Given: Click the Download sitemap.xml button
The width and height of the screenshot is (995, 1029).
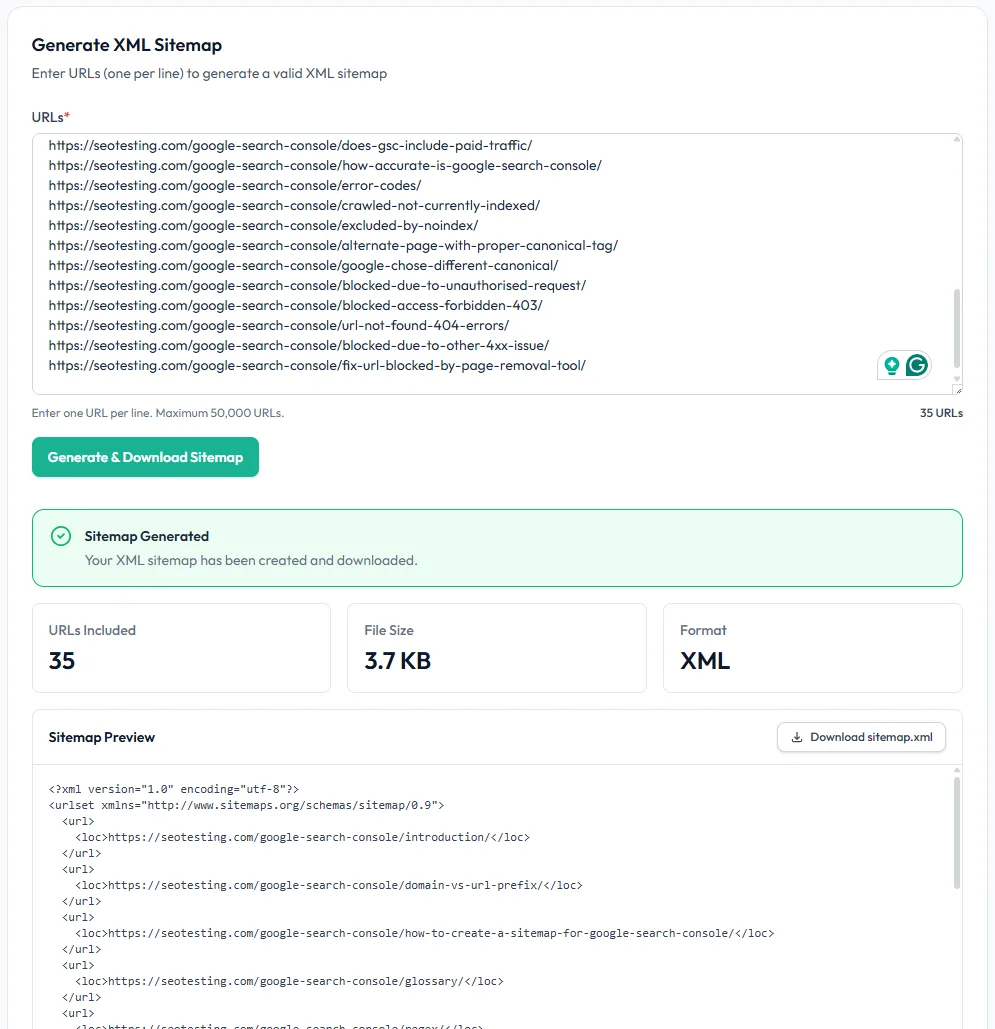Looking at the screenshot, I should pyautogui.click(x=861, y=737).
